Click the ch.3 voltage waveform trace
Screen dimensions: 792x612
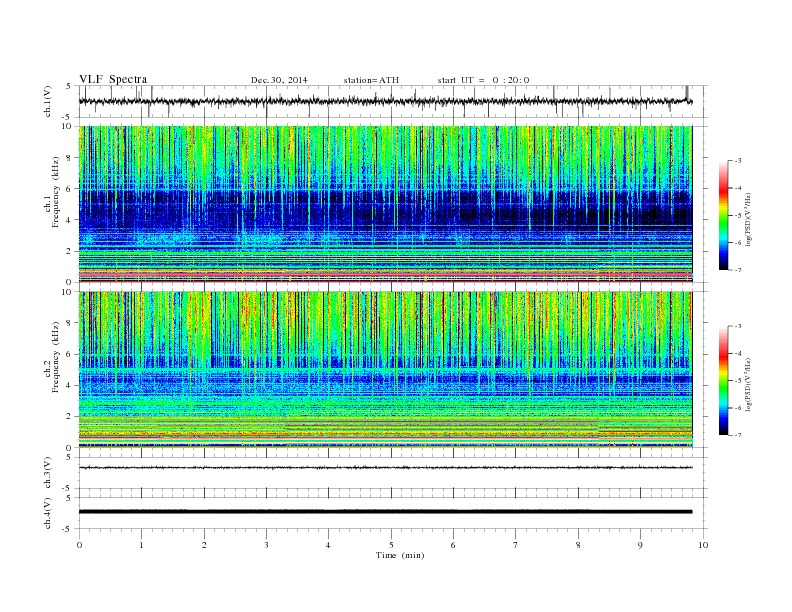[385, 468]
